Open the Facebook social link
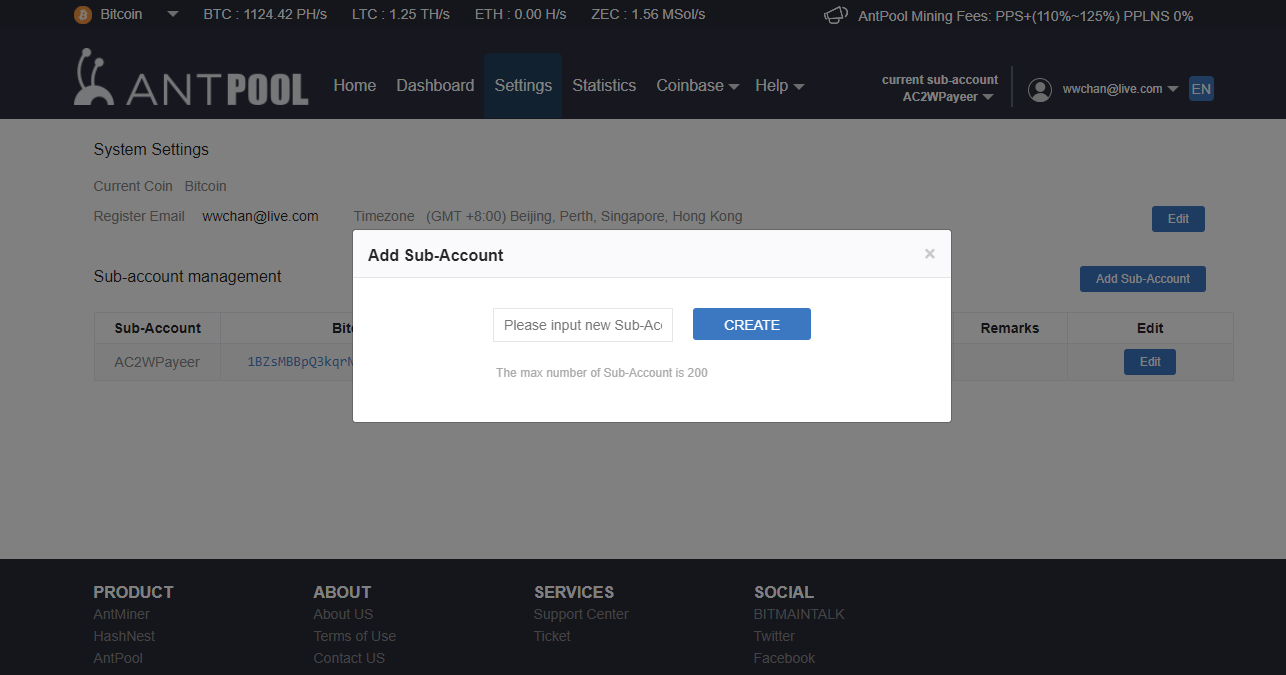The height and width of the screenshot is (675, 1286). (x=784, y=658)
